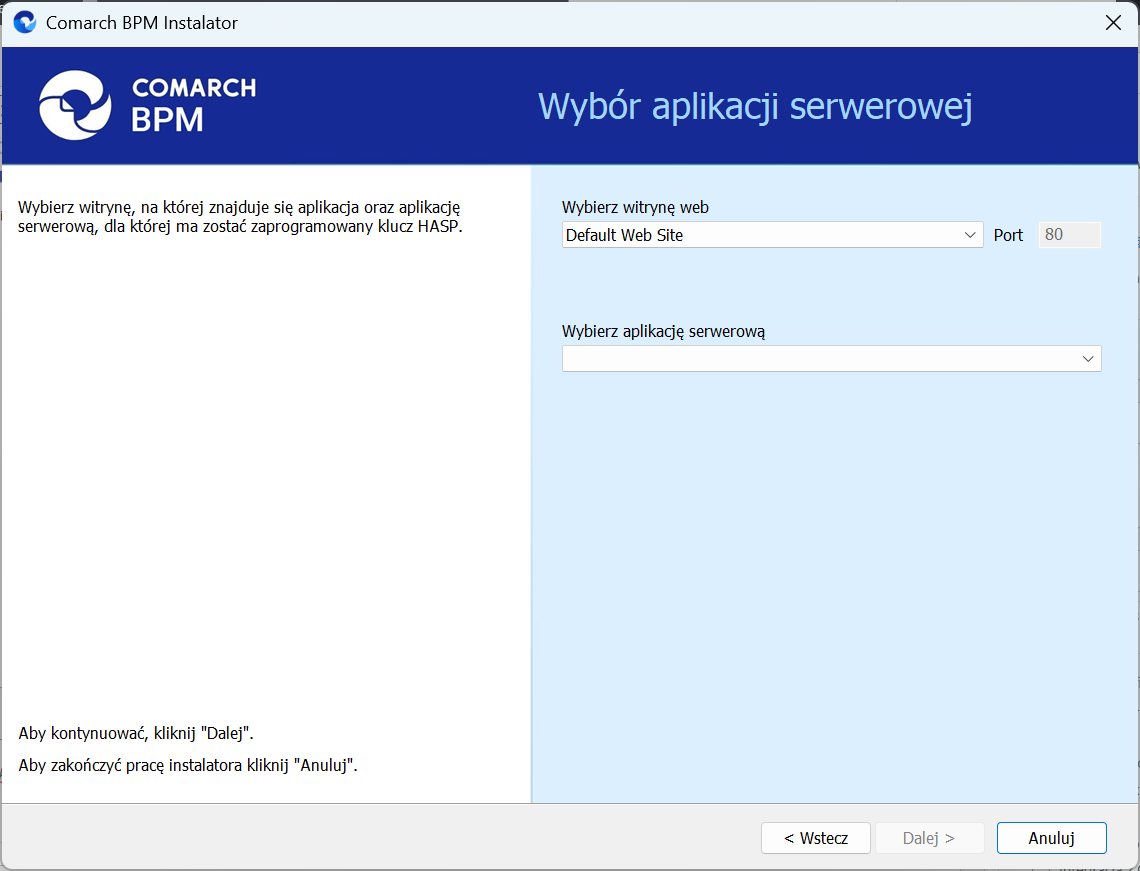Click the Comarch BPM logo in banner
1140x871 pixels.
pyautogui.click(x=148, y=105)
